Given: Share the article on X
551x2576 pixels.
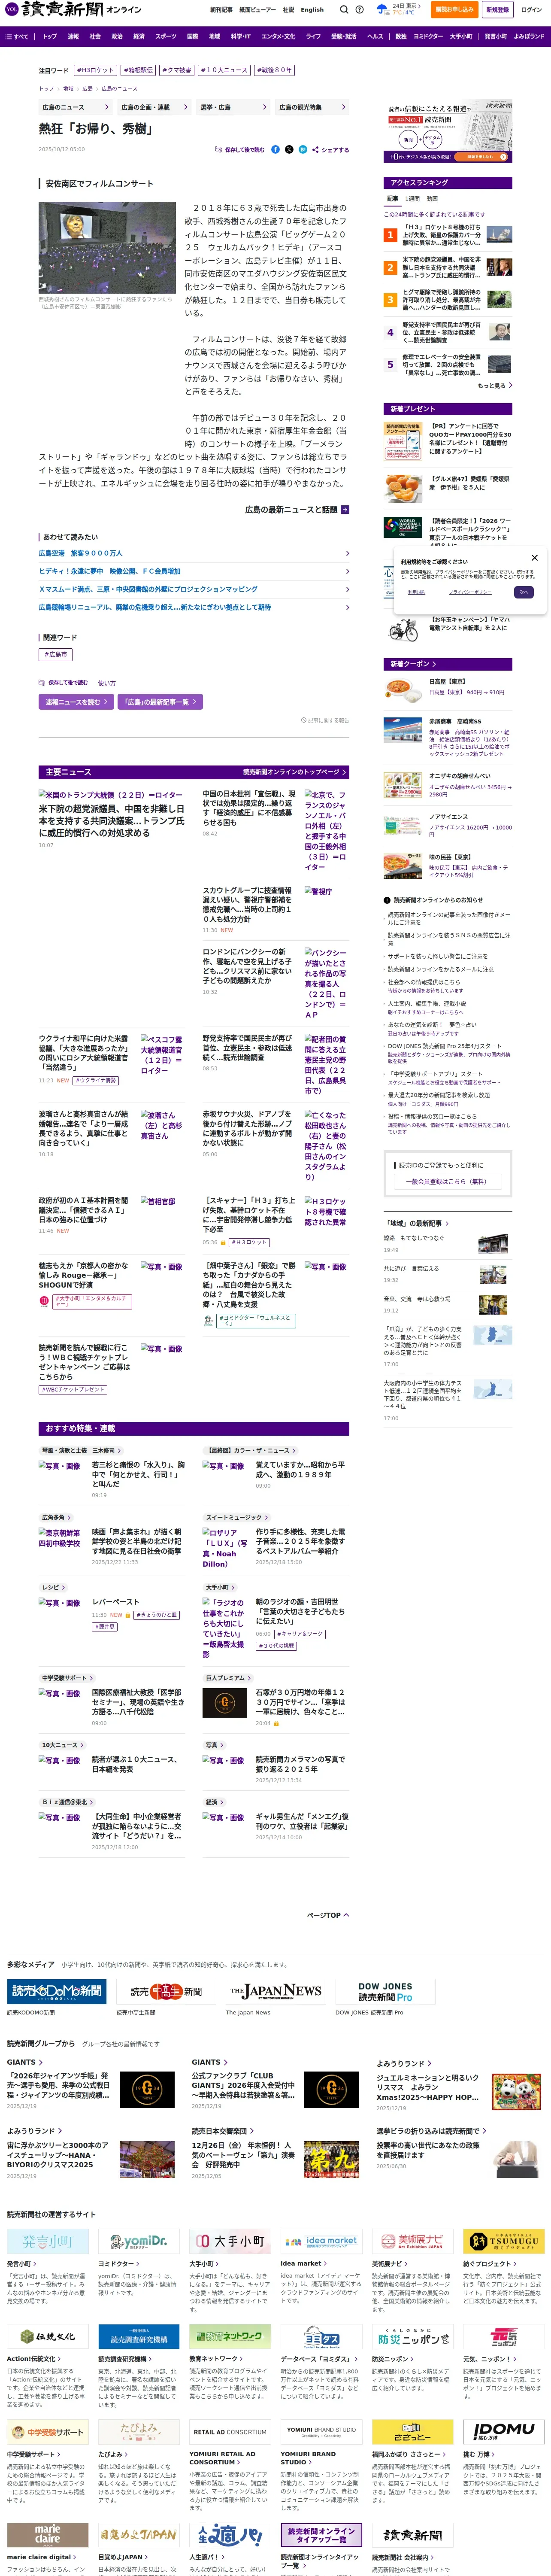Looking at the screenshot, I should (x=289, y=149).
